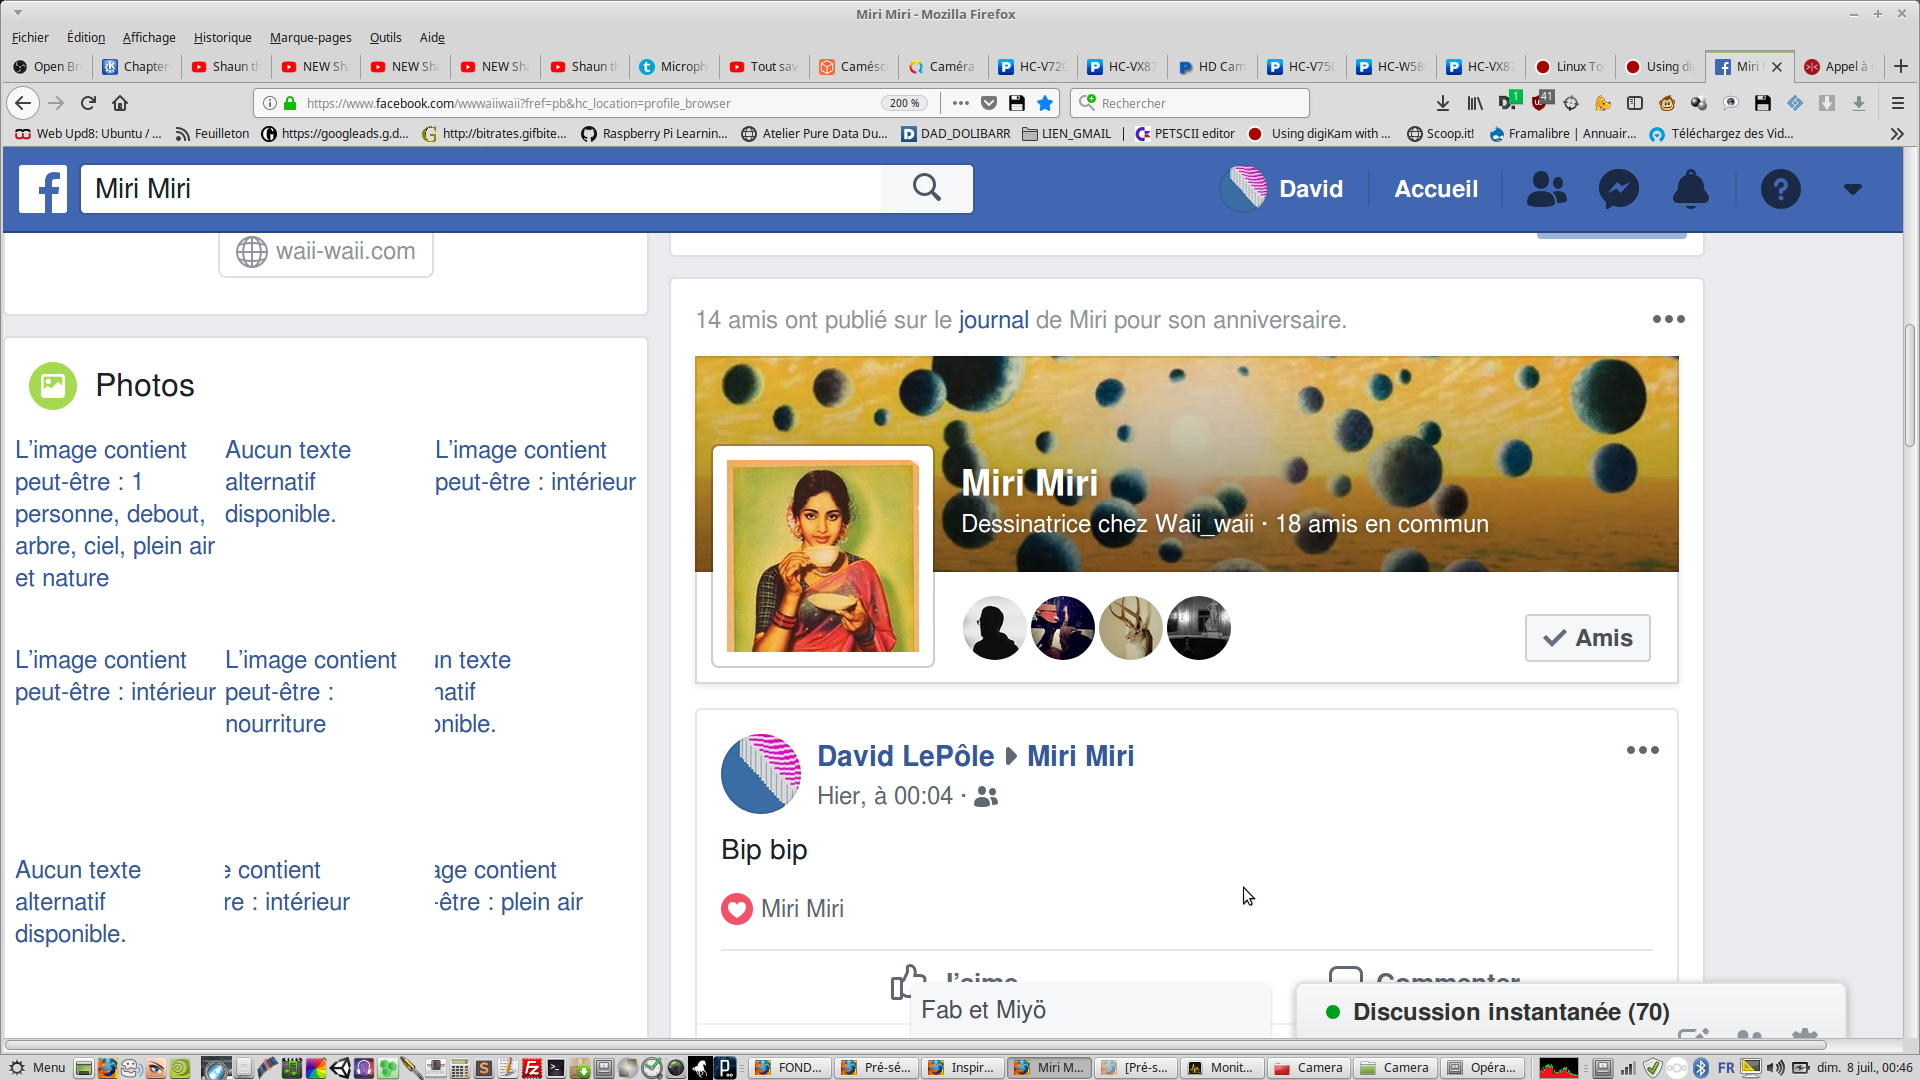Click the Facebook logo icon
The height and width of the screenshot is (1080, 1920).
pos(43,189)
